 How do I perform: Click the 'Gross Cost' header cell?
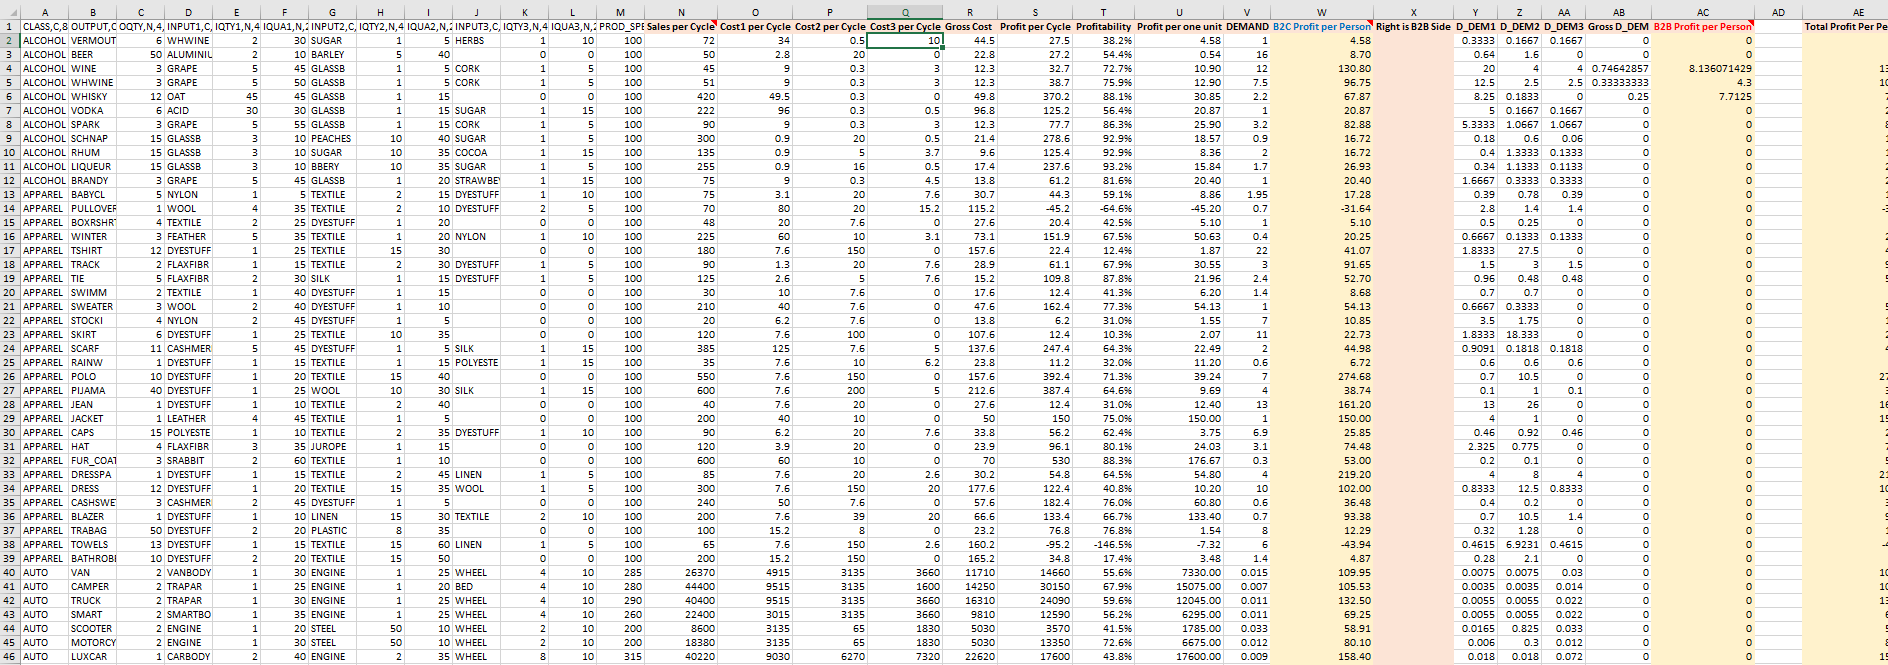(x=970, y=27)
